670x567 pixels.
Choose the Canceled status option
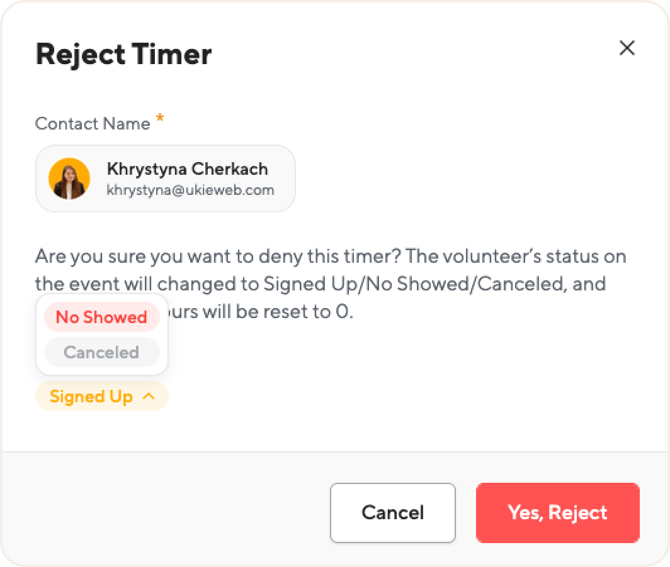click(101, 352)
